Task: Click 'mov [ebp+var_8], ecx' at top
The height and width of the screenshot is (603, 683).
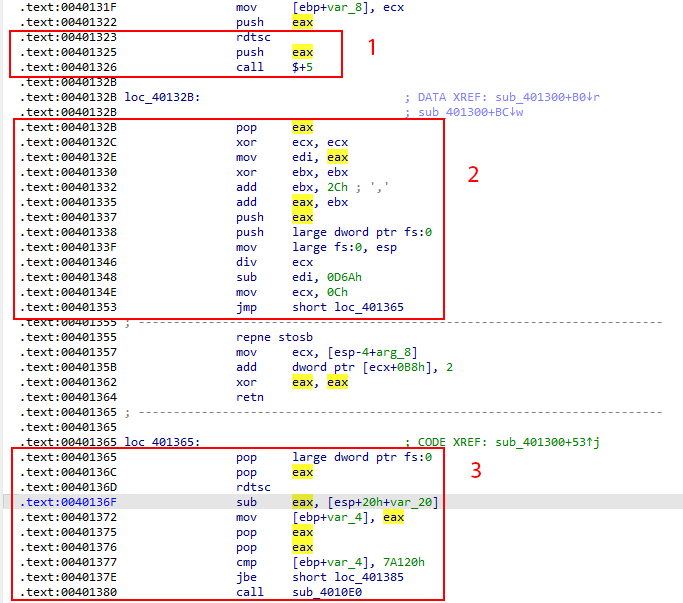Action: [320, 7]
